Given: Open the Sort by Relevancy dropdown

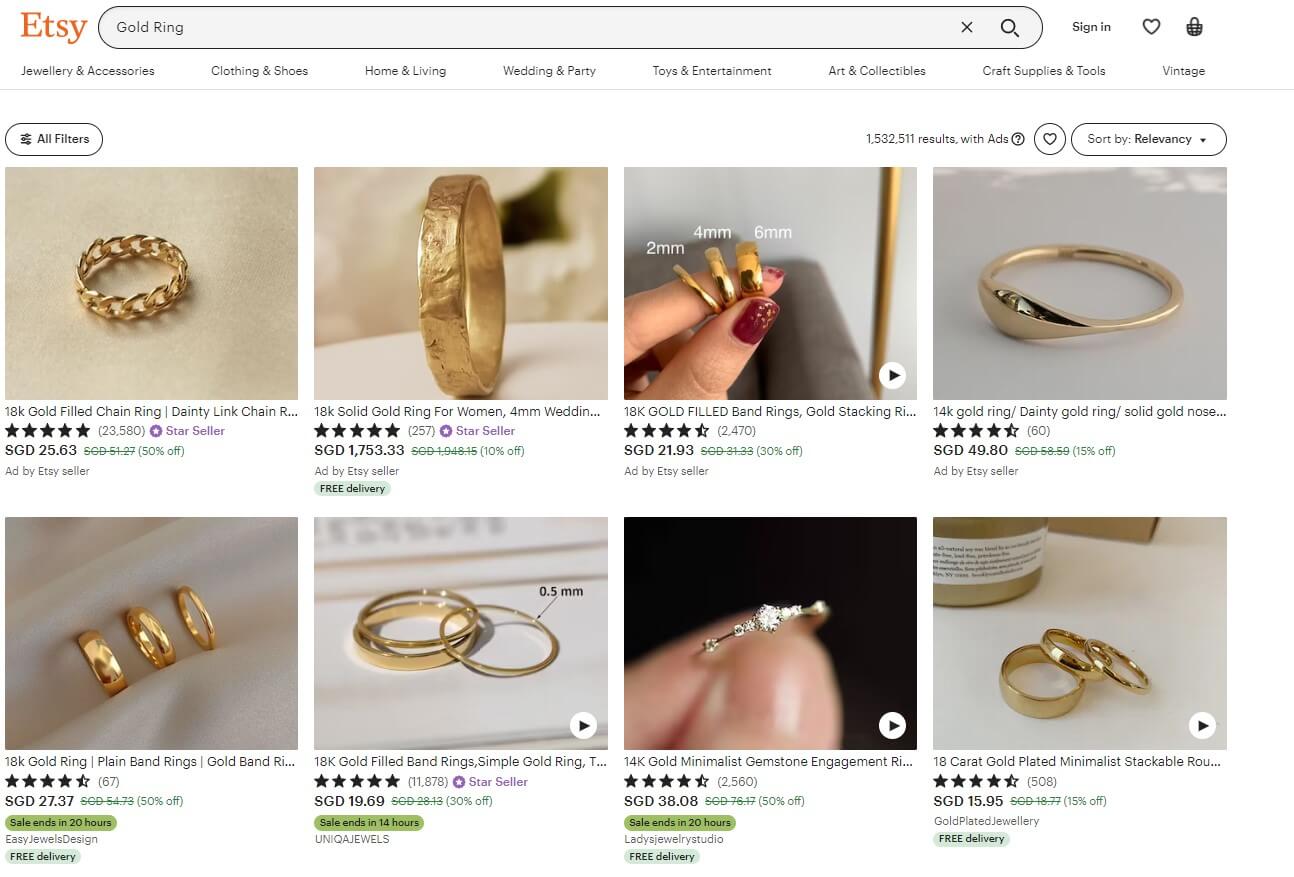Looking at the screenshot, I should click(1148, 139).
